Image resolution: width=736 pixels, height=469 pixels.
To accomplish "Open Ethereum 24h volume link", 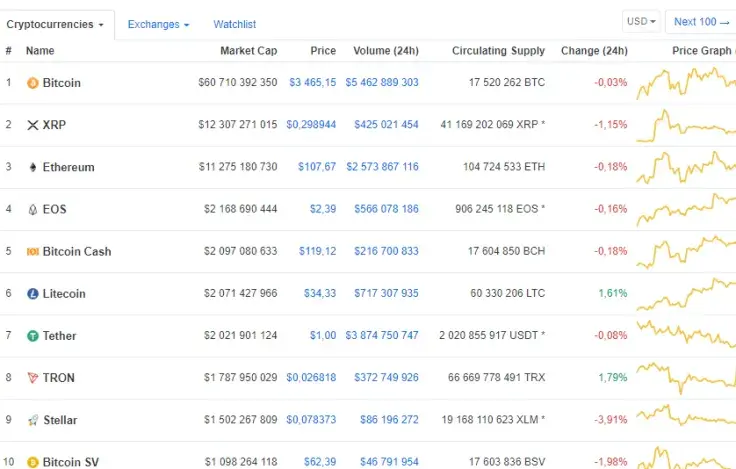I will [382, 167].
